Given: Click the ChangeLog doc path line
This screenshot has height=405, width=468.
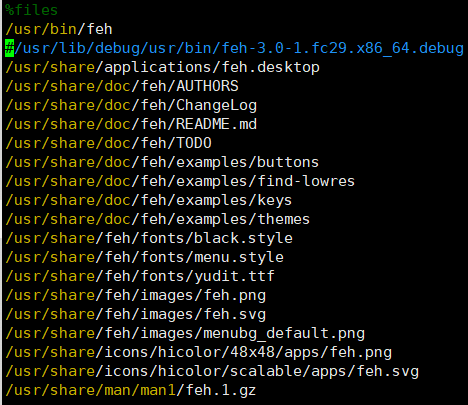Looking at the screenshot, I should pyautogui.click(x=131, y=105).
